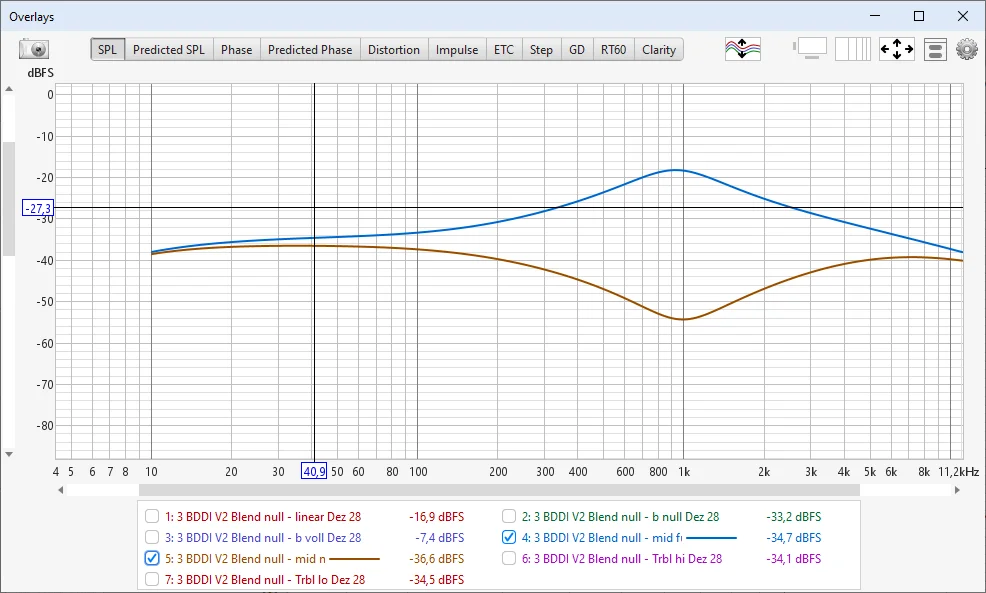986x593 pixels.
Task: Click the vertical columns layout icon
Action: [853, 49]
